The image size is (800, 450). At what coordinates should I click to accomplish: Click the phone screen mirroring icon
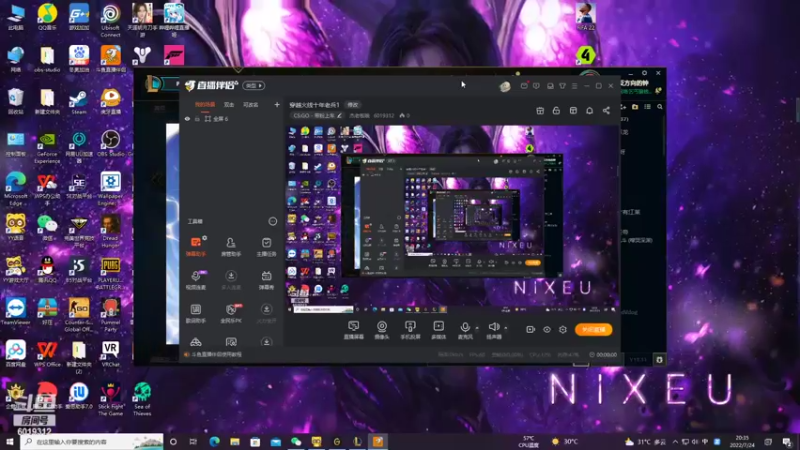[x=410, y=330]
